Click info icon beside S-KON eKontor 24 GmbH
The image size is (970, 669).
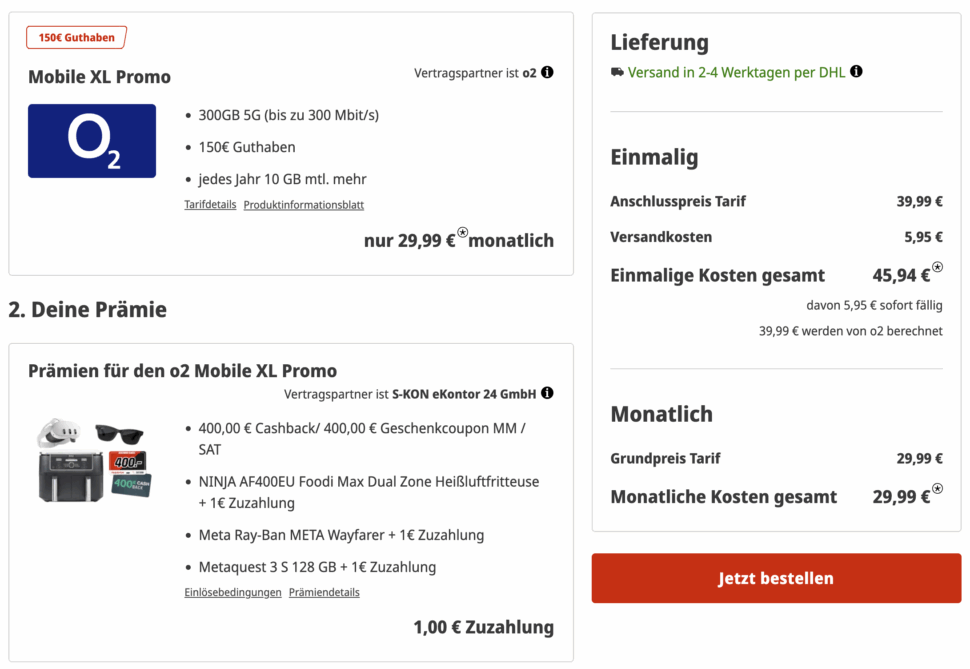547,394
